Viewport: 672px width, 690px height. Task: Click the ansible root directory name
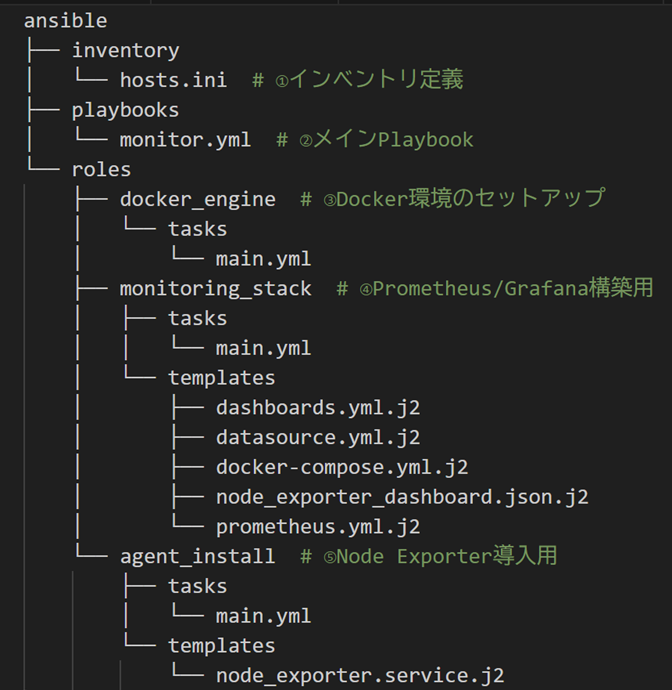[x=65, y=20]
